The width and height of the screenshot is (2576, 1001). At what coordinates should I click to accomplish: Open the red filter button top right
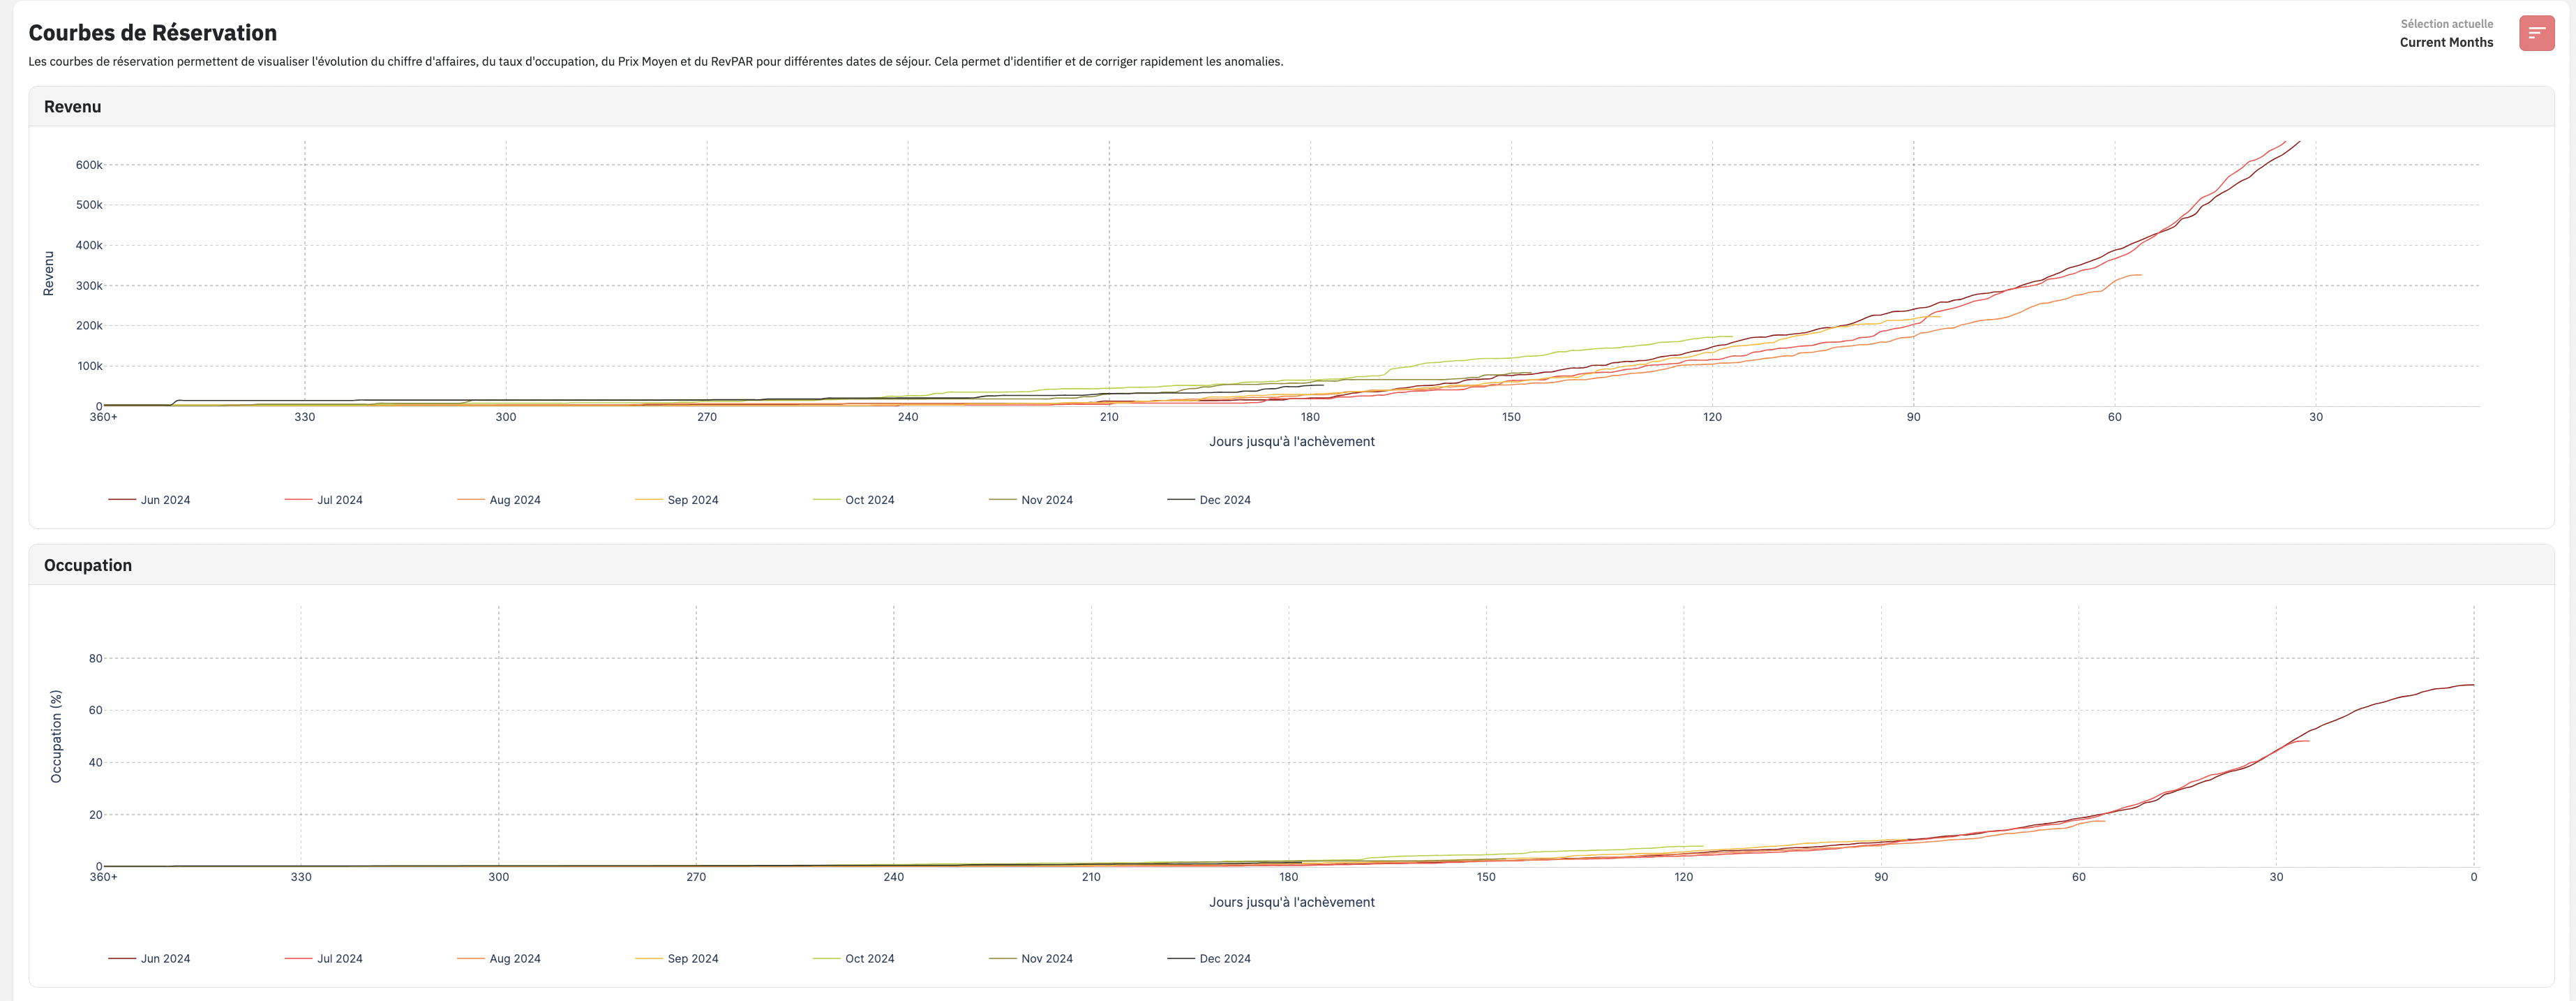[2536, 33]
